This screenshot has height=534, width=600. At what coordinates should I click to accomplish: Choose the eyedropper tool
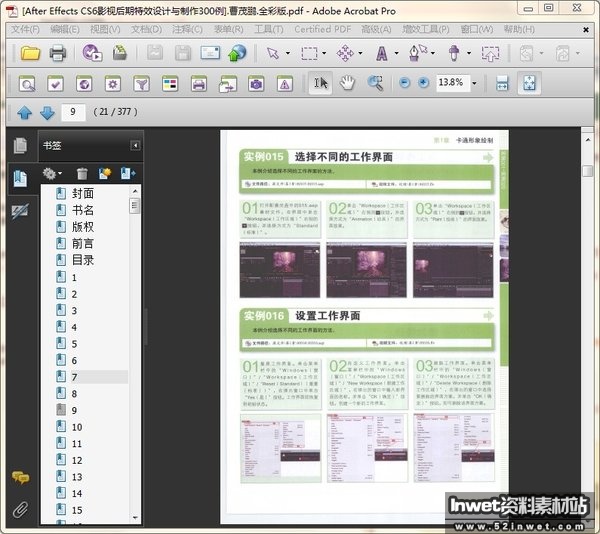454,53
